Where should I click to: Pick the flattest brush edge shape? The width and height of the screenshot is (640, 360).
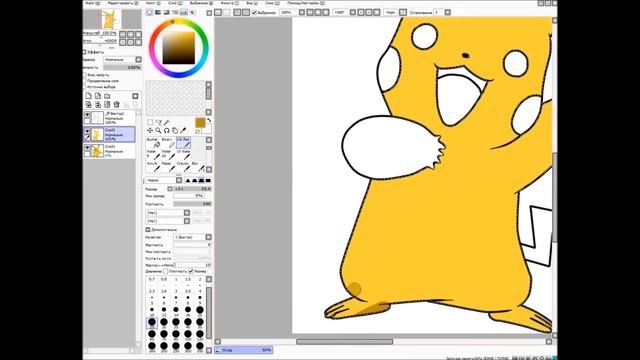click(x=209, y=180)
